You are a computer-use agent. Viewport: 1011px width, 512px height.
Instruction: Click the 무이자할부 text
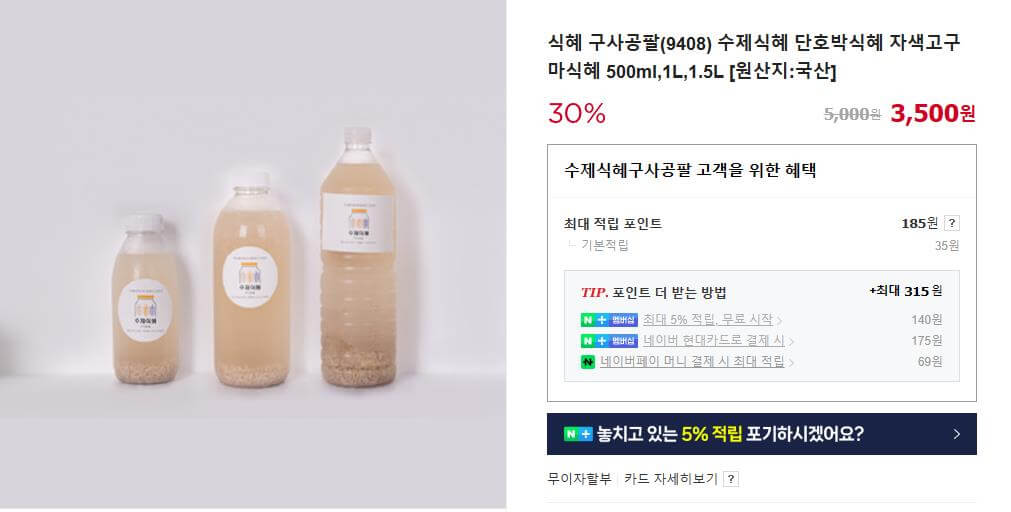pos(579,479)
